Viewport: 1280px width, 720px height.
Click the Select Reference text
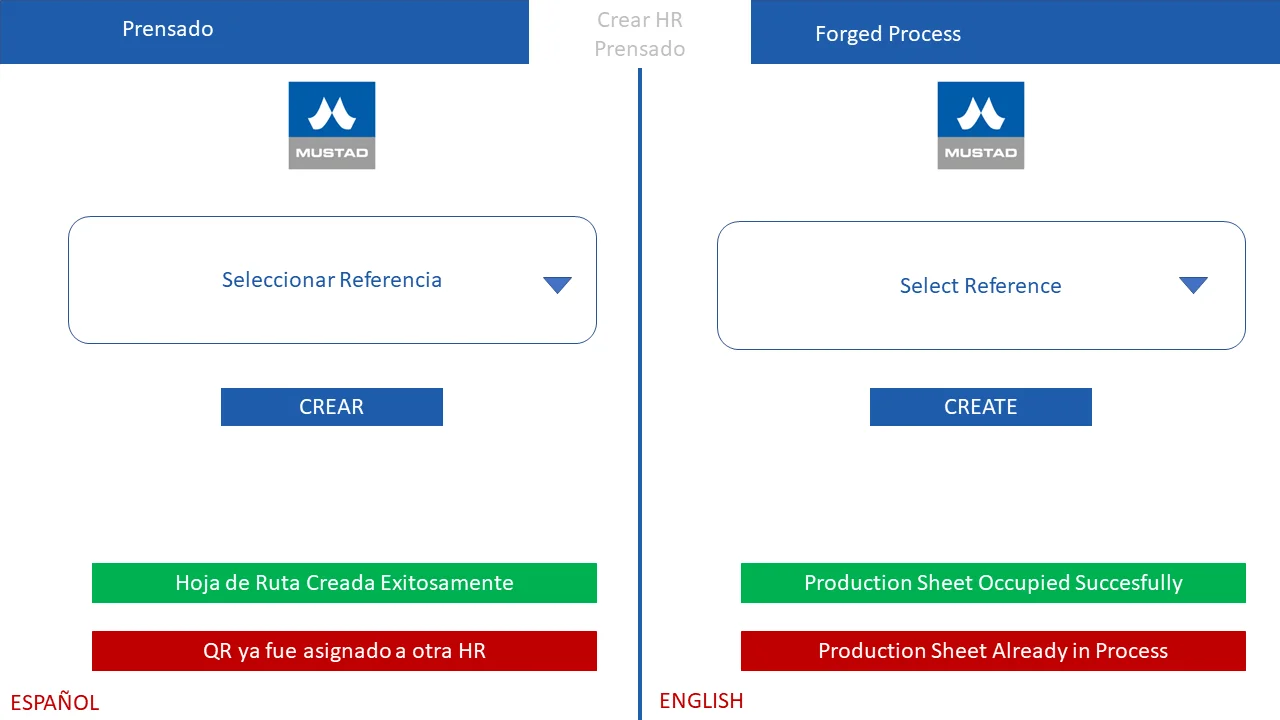pyautogui.click(x=980, y=286)
